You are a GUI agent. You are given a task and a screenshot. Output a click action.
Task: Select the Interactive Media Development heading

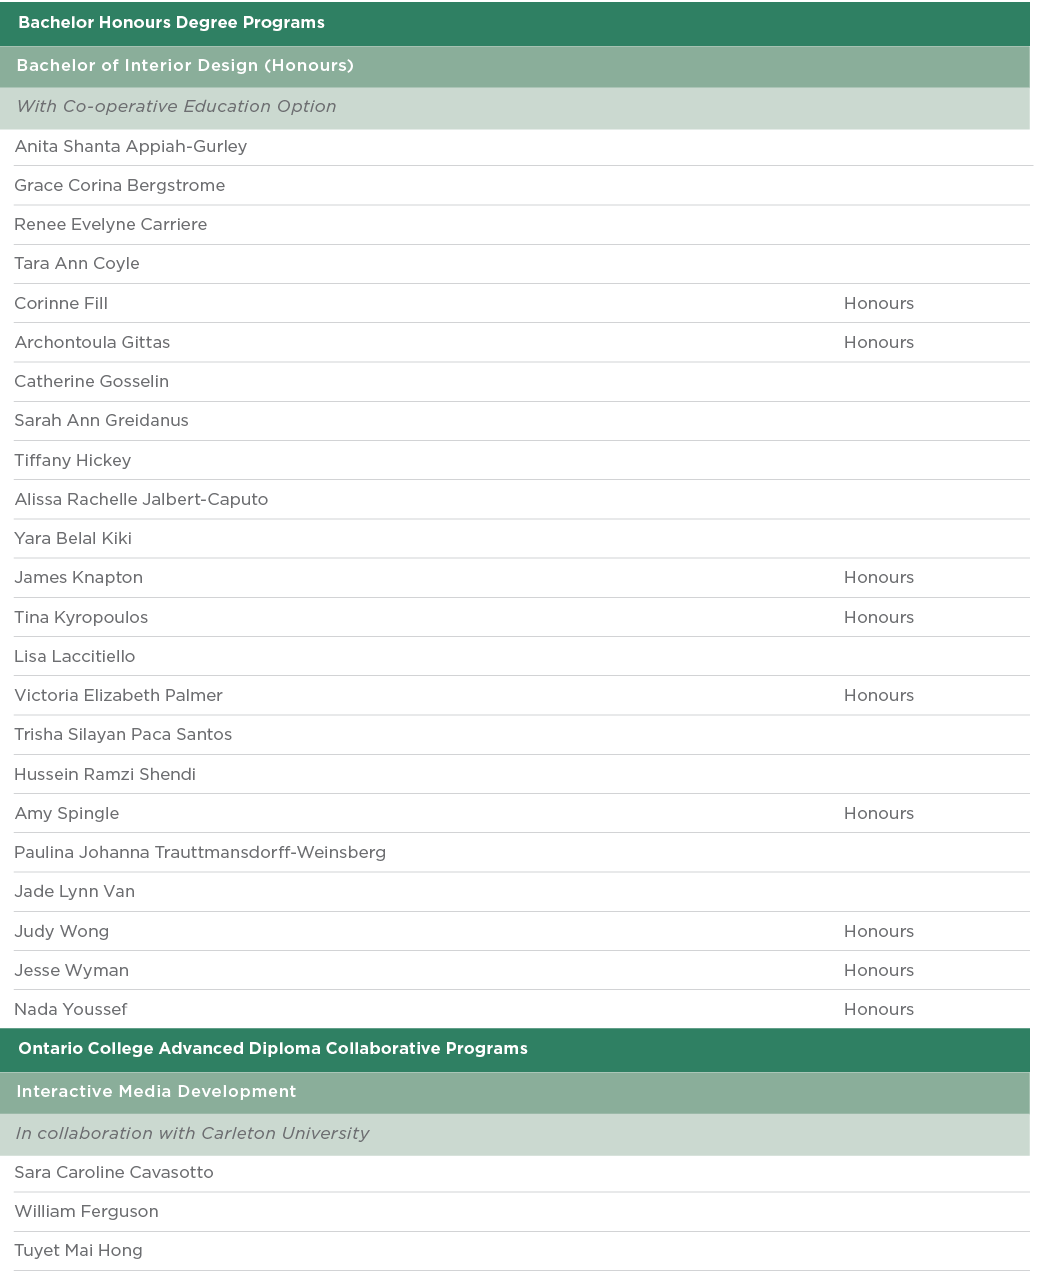(156, 1091)
